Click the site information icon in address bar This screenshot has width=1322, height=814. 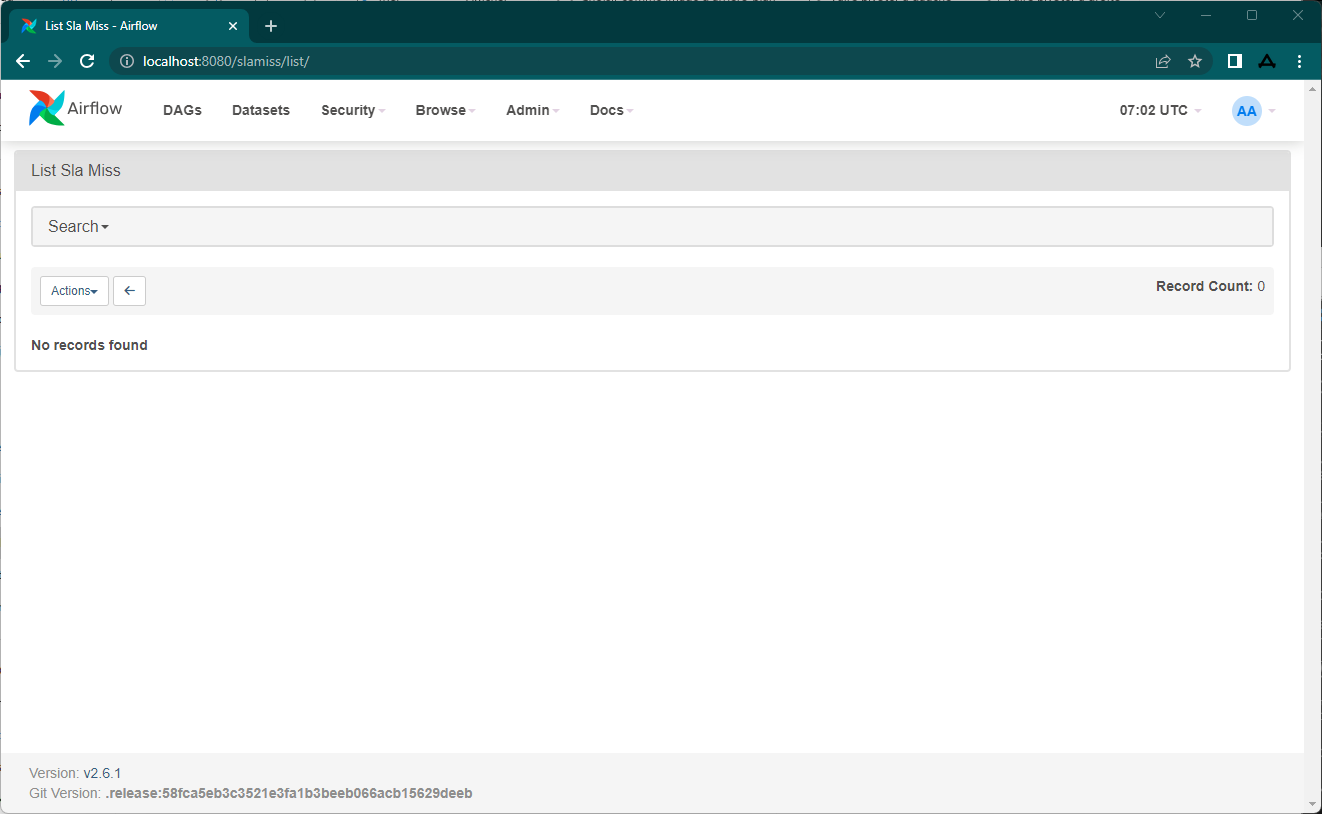[127, 61]
